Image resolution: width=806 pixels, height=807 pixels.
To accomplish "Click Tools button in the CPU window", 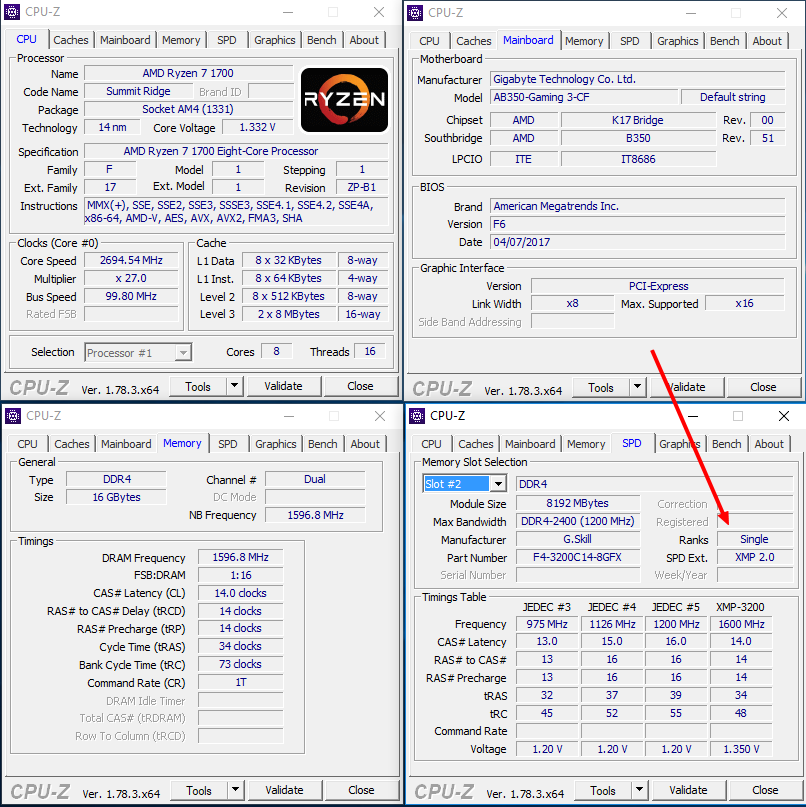I will (198, 387).
